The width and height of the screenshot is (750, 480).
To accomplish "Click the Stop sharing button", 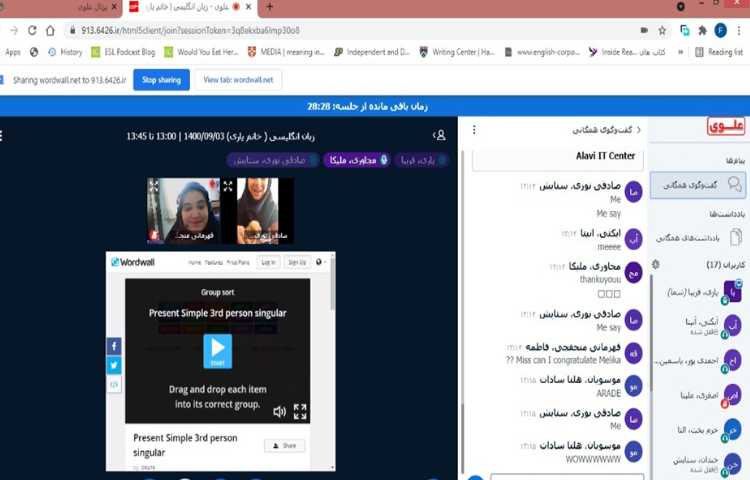I will click(161, 80).
